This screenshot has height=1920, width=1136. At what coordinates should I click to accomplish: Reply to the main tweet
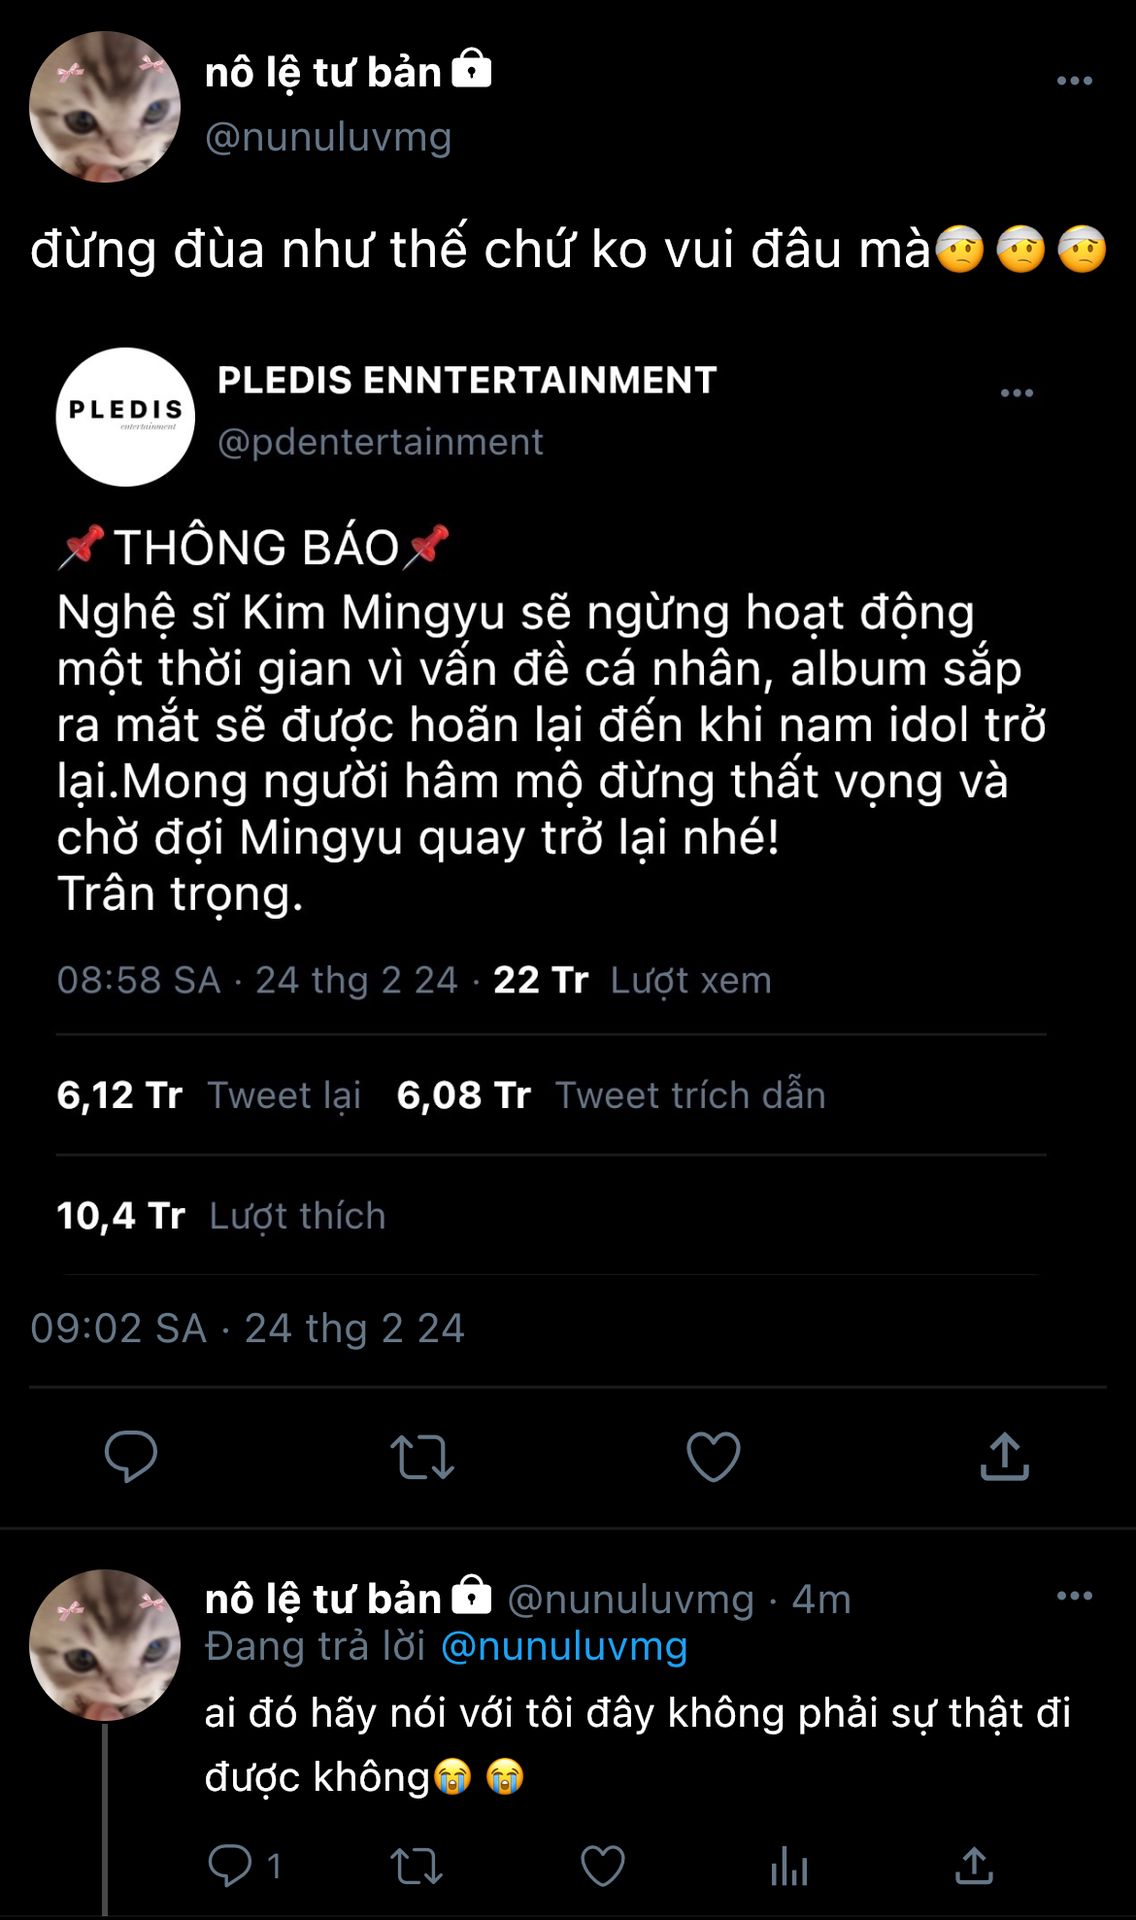(x=131, y=1456)
